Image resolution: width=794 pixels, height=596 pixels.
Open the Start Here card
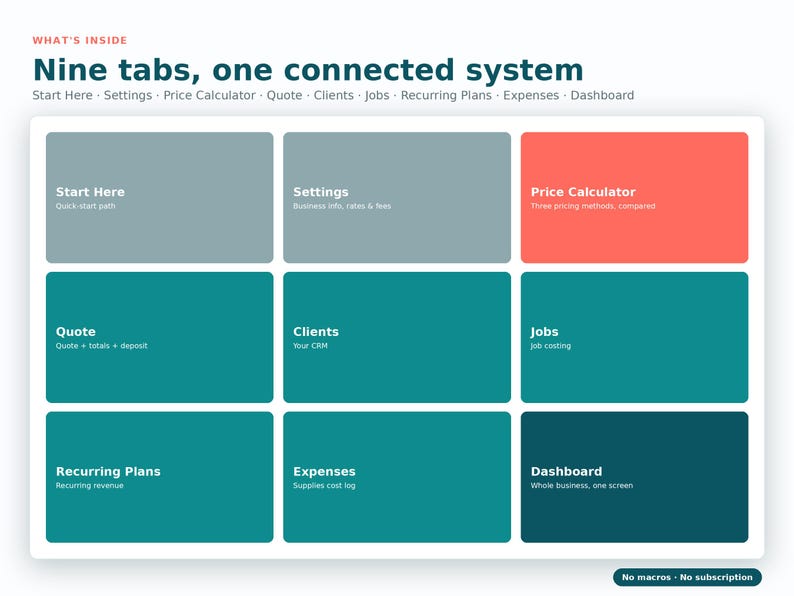click(x=160, y=197)
